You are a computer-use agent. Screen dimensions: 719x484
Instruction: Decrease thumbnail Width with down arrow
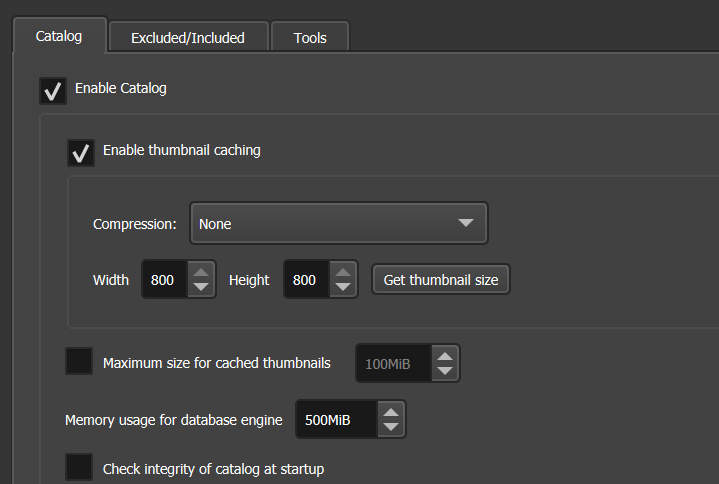coord(202,287)
